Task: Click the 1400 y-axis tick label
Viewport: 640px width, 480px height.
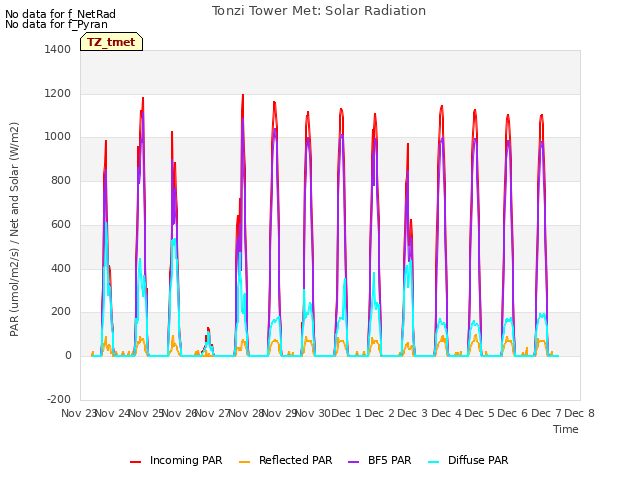Action: [58, 49]
